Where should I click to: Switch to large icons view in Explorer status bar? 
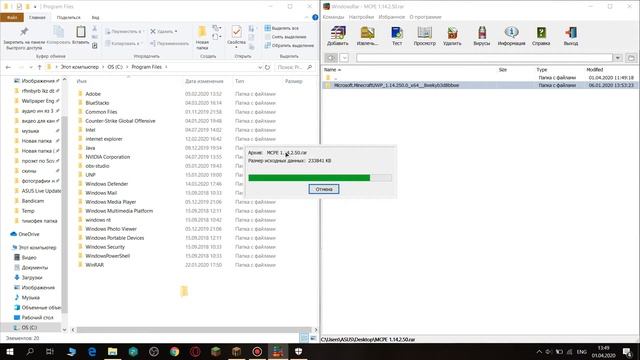(313, 338)
